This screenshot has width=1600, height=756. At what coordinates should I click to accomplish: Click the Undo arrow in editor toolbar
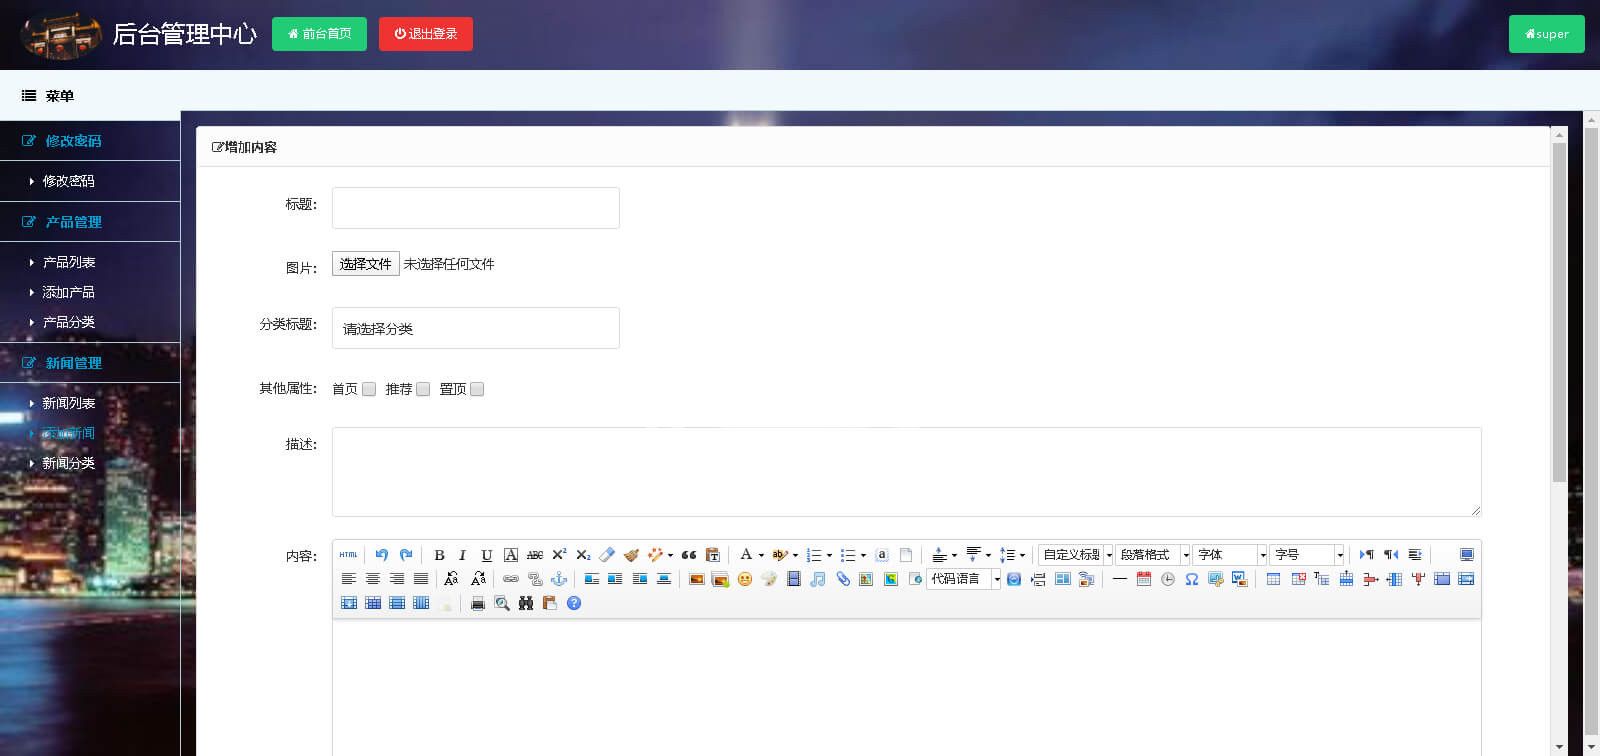(381, 555)
